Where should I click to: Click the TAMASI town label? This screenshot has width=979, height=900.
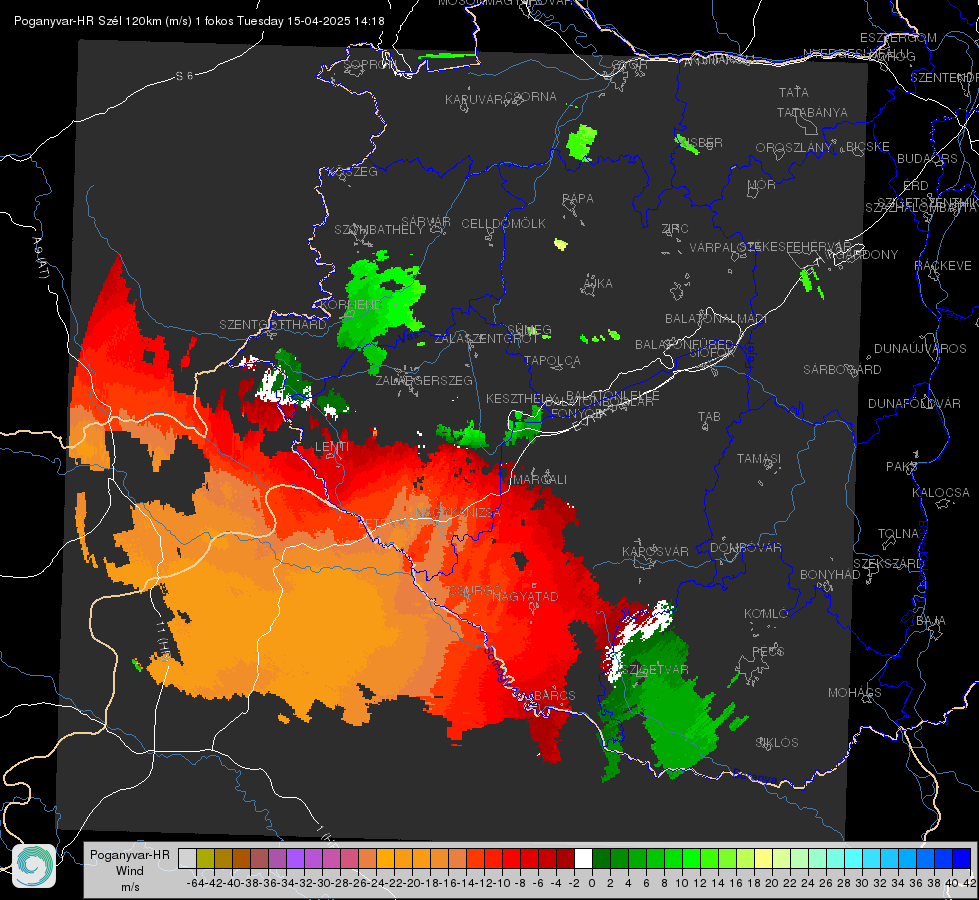[x=759, y=459]
